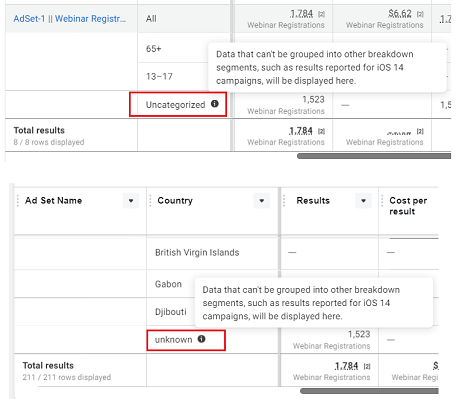Open the AdSet-1 Webinar Registr... link
Image resolution: width=456 pixels, height=400 pixels.
69,19
